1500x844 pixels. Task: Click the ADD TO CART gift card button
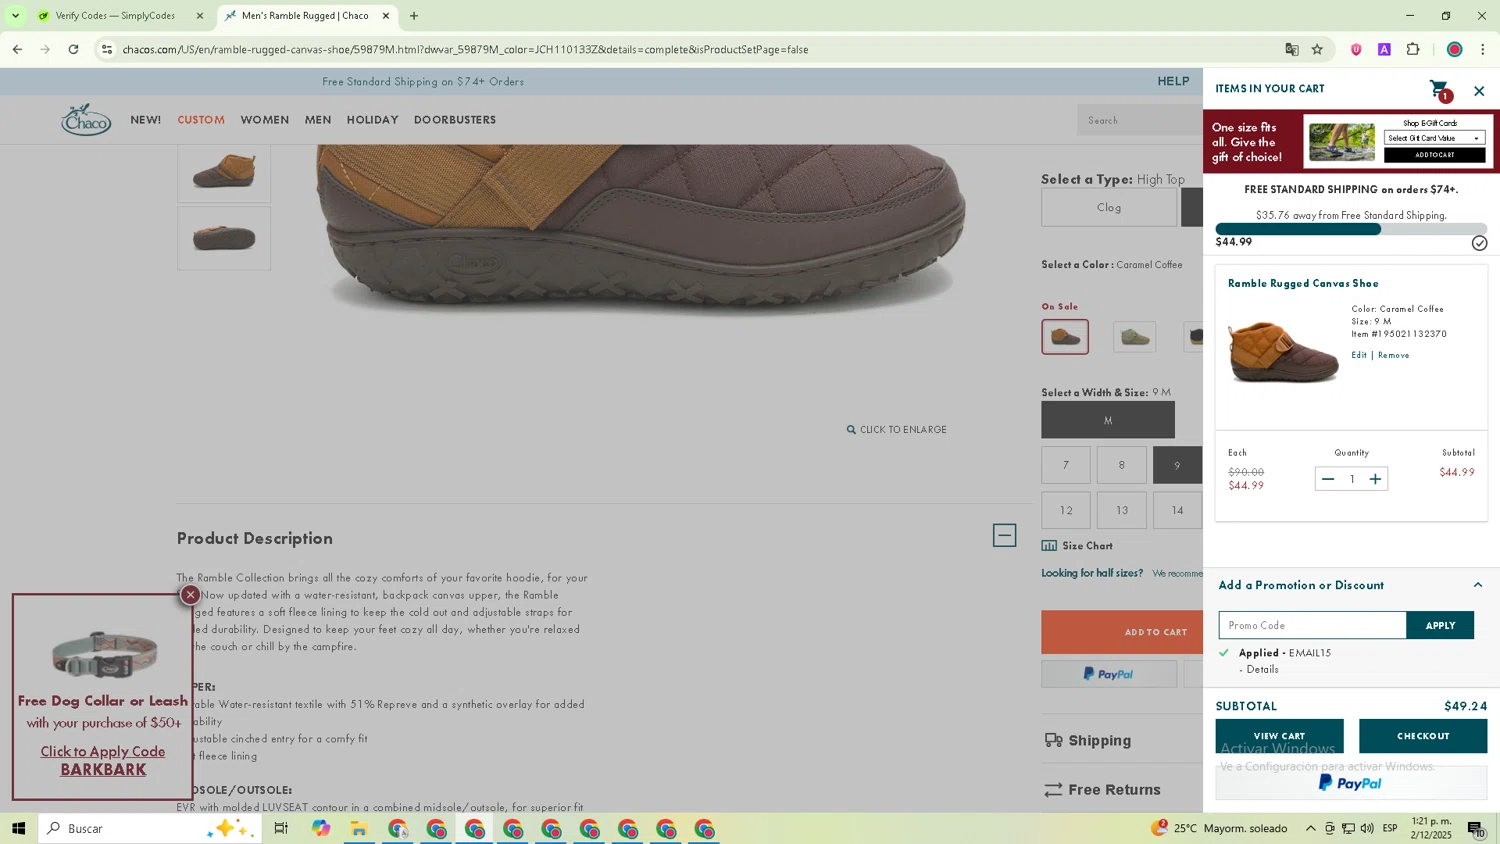1434,155
